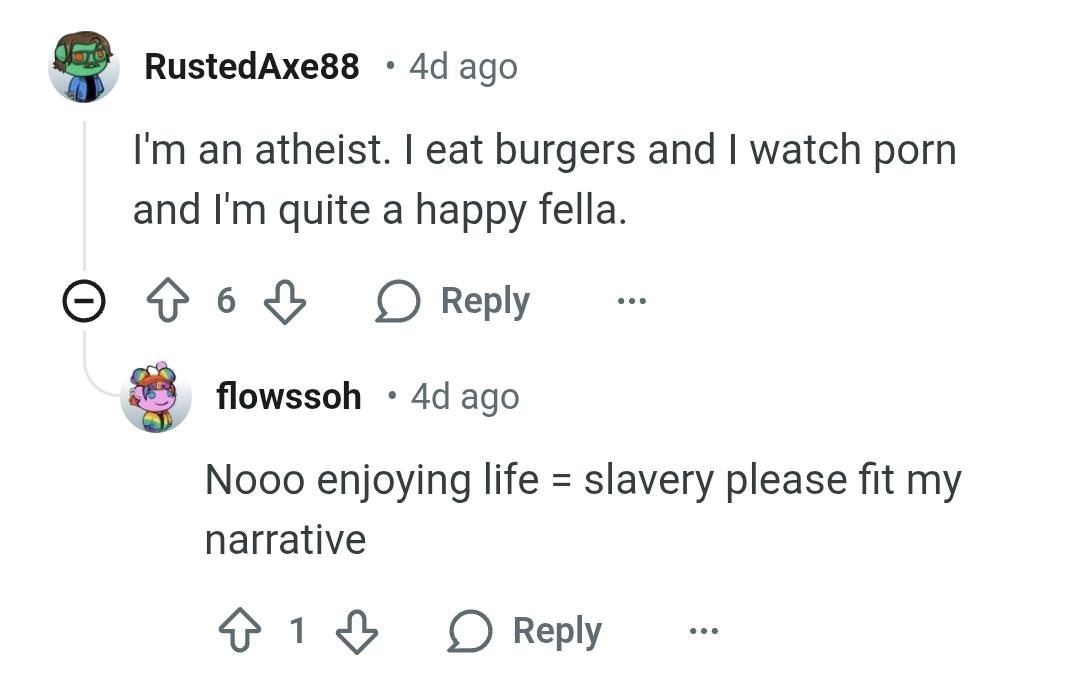Open flowssoh's avatar profile
1080x677 pixels.
155,397
